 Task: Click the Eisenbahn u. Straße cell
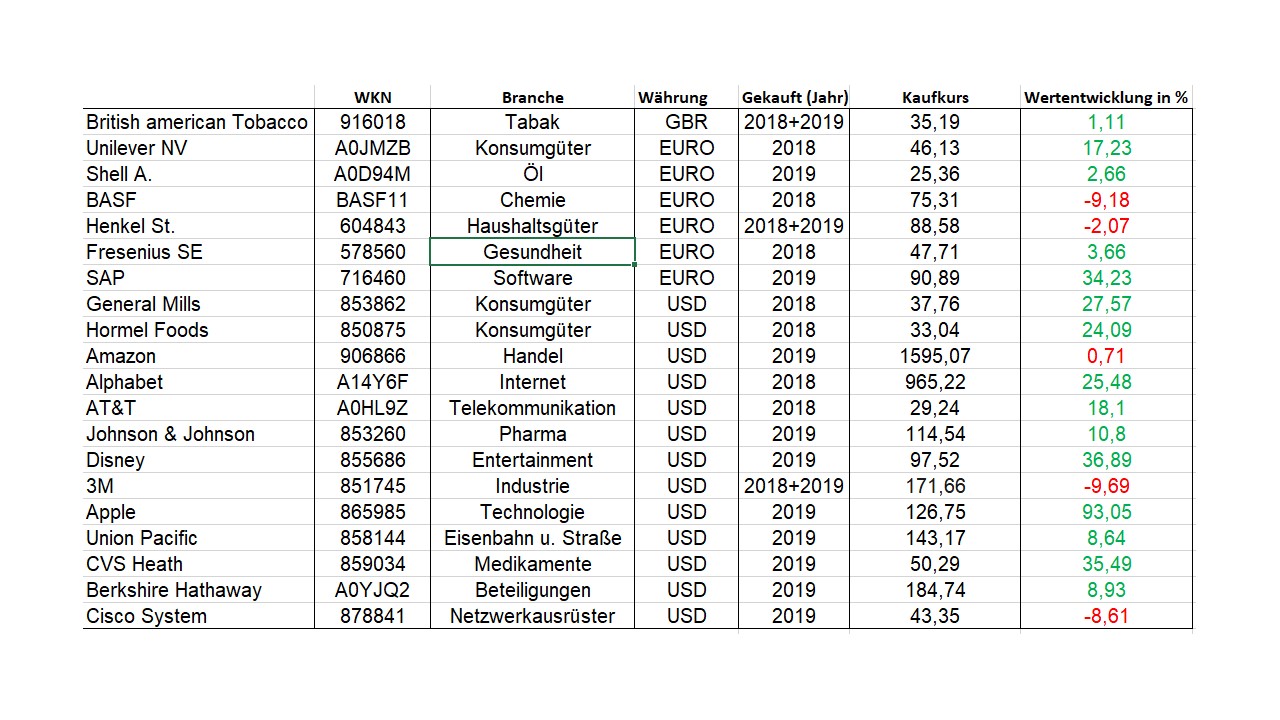(532, 538)
